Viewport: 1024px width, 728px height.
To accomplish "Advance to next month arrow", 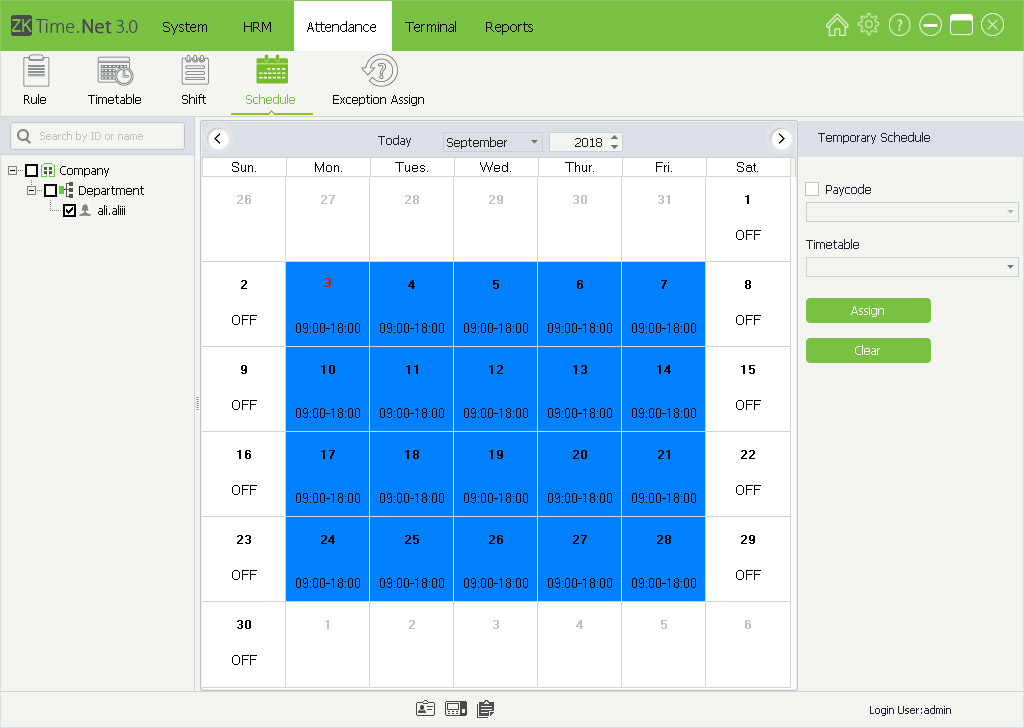I will coord(781,140).
